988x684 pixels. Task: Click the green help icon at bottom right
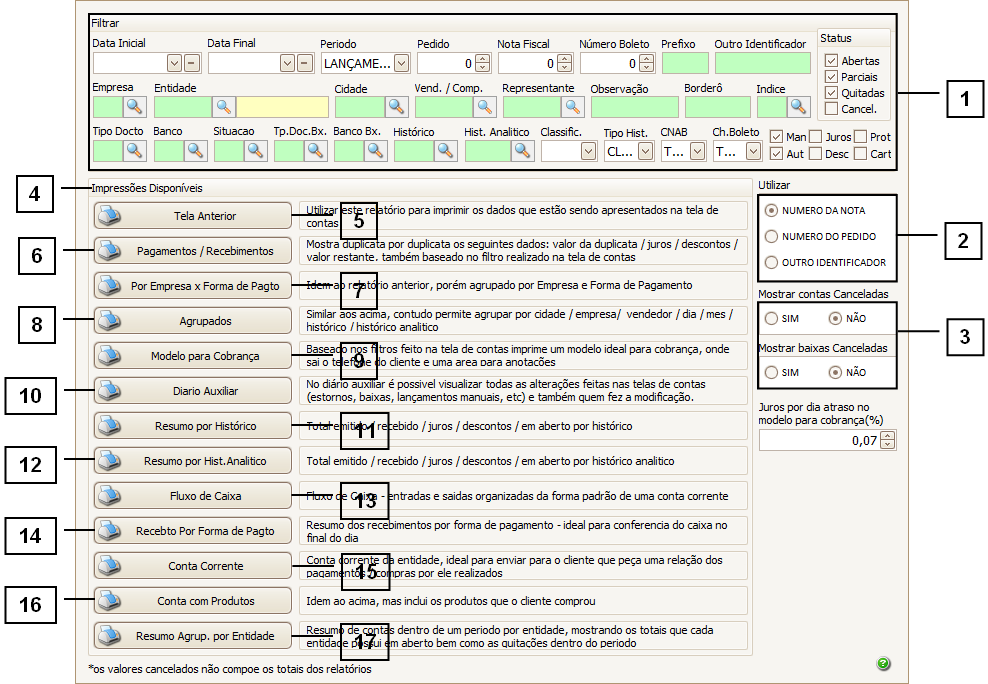click(x=884, y=664)
